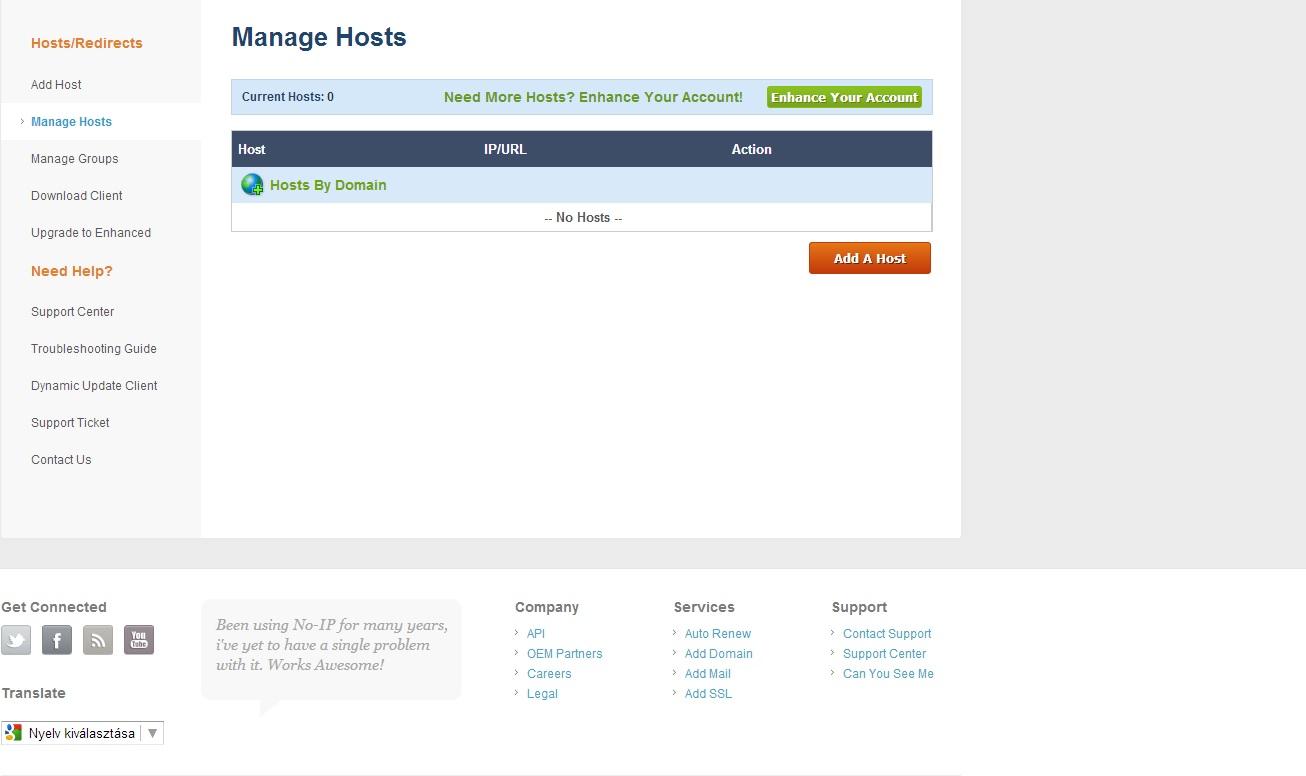Click the Need Help? sidebar heading

[x=72, y=271]
